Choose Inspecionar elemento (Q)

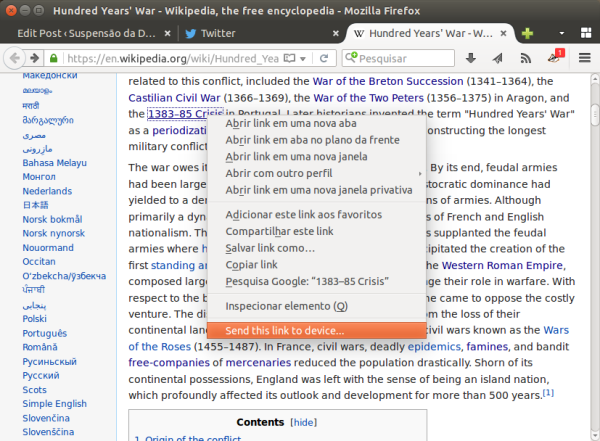(317, 306)
